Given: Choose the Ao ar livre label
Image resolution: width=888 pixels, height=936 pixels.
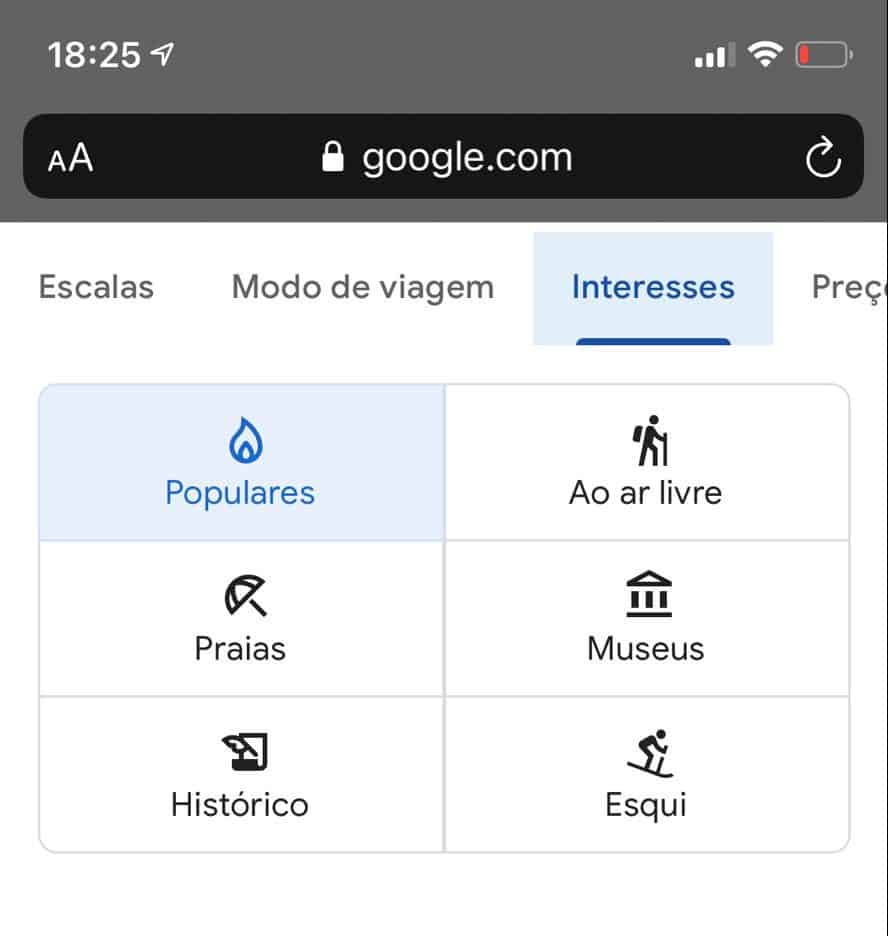Looking at the screenshot, I should 646,493.
